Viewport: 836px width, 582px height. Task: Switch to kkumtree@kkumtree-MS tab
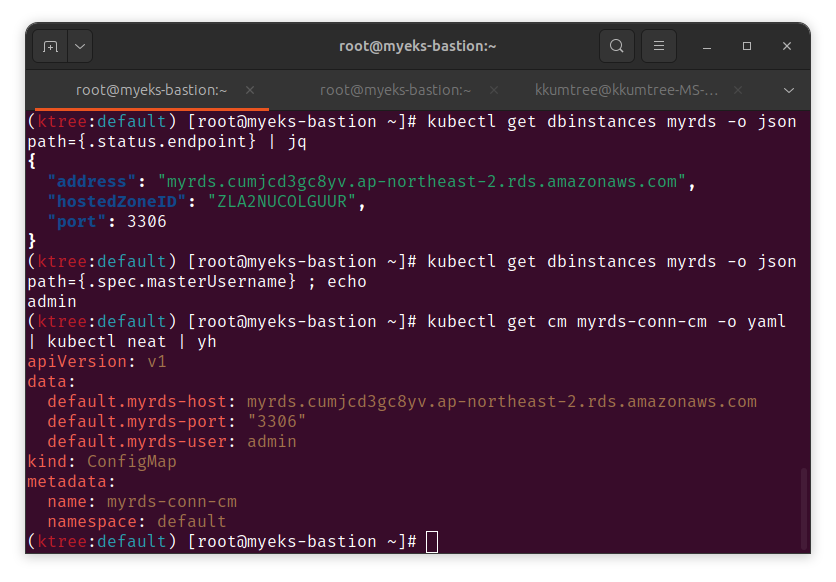626,90
